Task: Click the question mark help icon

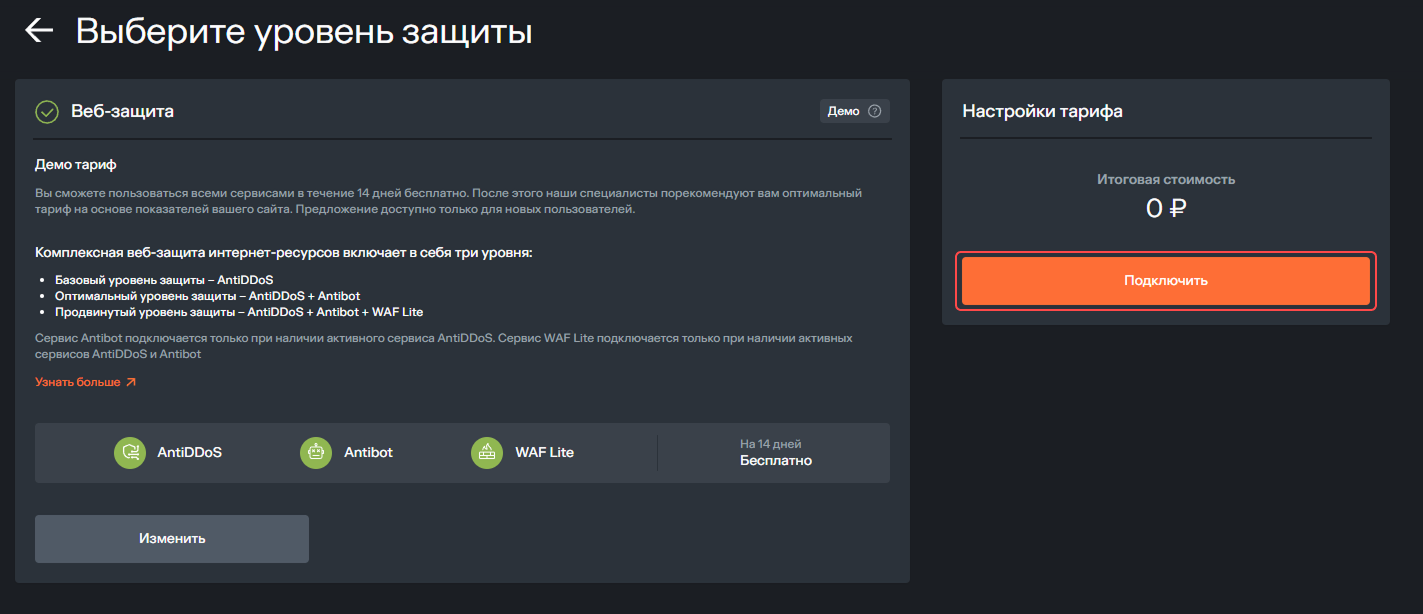Action: click(874, 111)
